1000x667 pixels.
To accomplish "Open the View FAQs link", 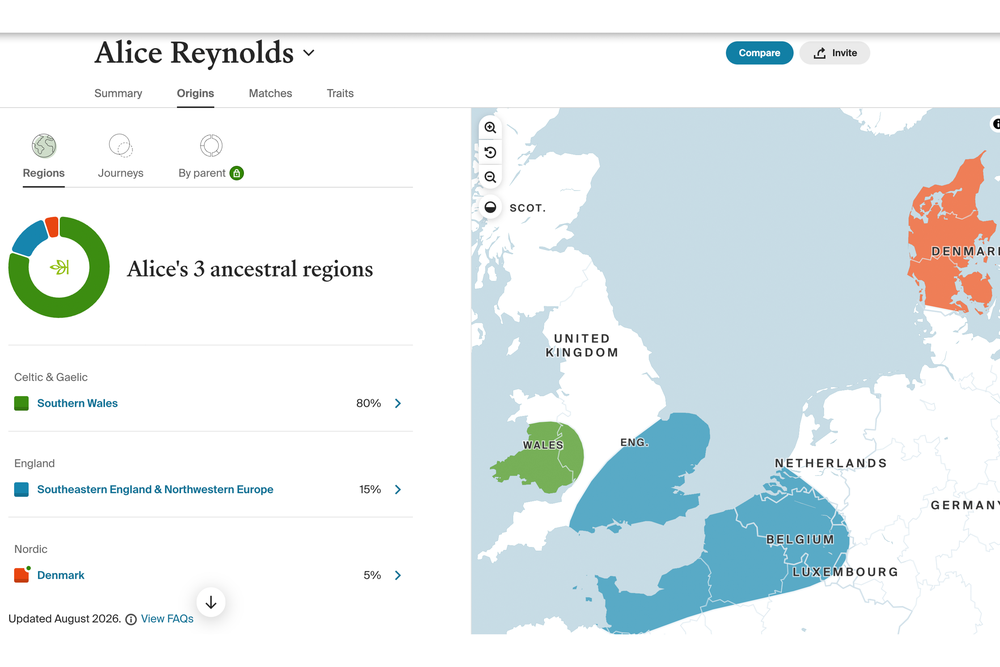I will (x=167, y=619).
